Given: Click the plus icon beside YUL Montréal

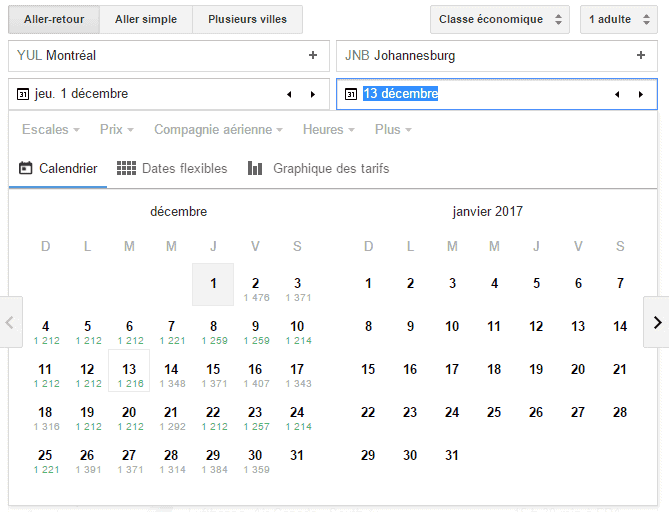Looking at the screenshot, I should tap(313, 56).
